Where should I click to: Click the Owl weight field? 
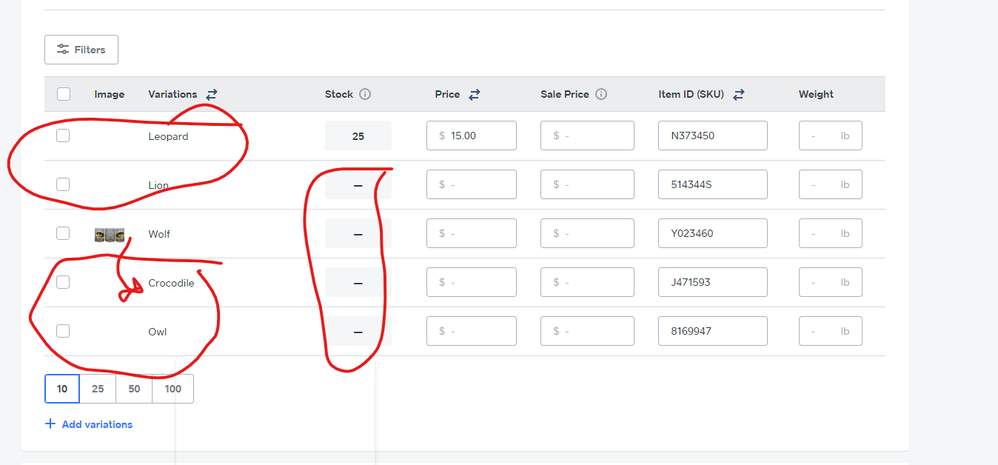[831, 331]
